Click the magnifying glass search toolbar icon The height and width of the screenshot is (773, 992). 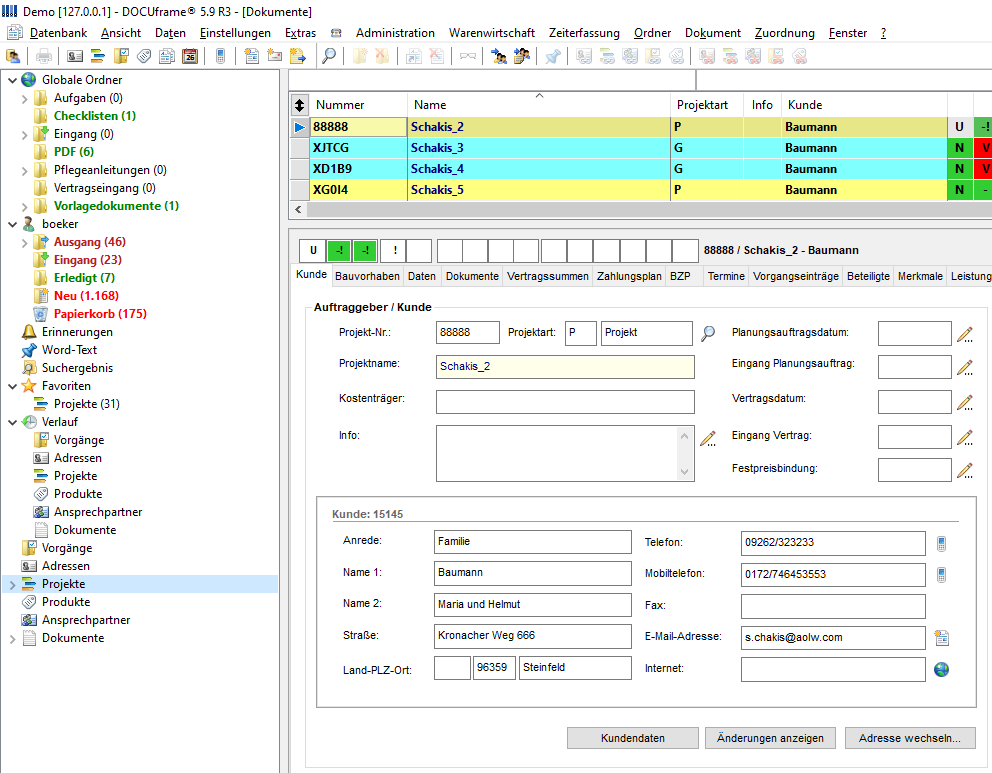pos(329,56)
